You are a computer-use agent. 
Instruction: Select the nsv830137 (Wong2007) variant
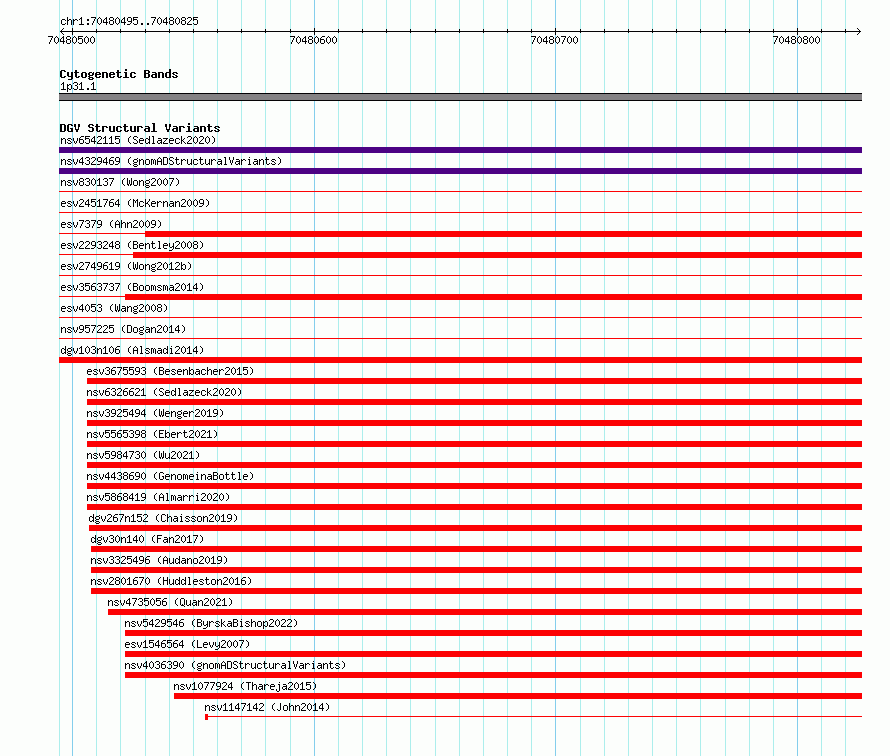(120, 182)
